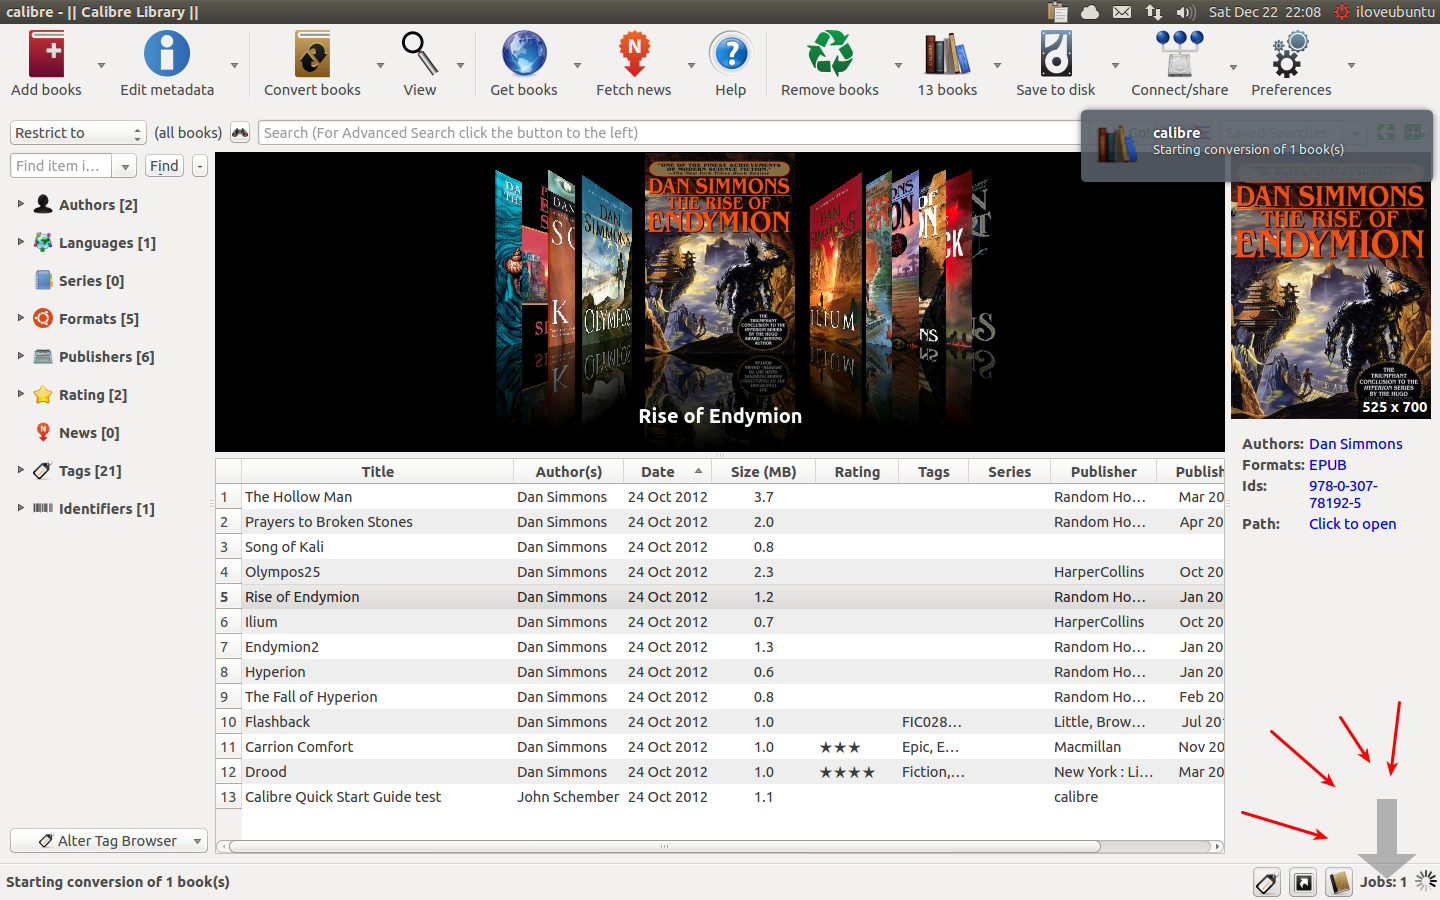Viewport: 1440px width, 900px height.
Task: Open the Find item history dropdown
Action: 125,166
